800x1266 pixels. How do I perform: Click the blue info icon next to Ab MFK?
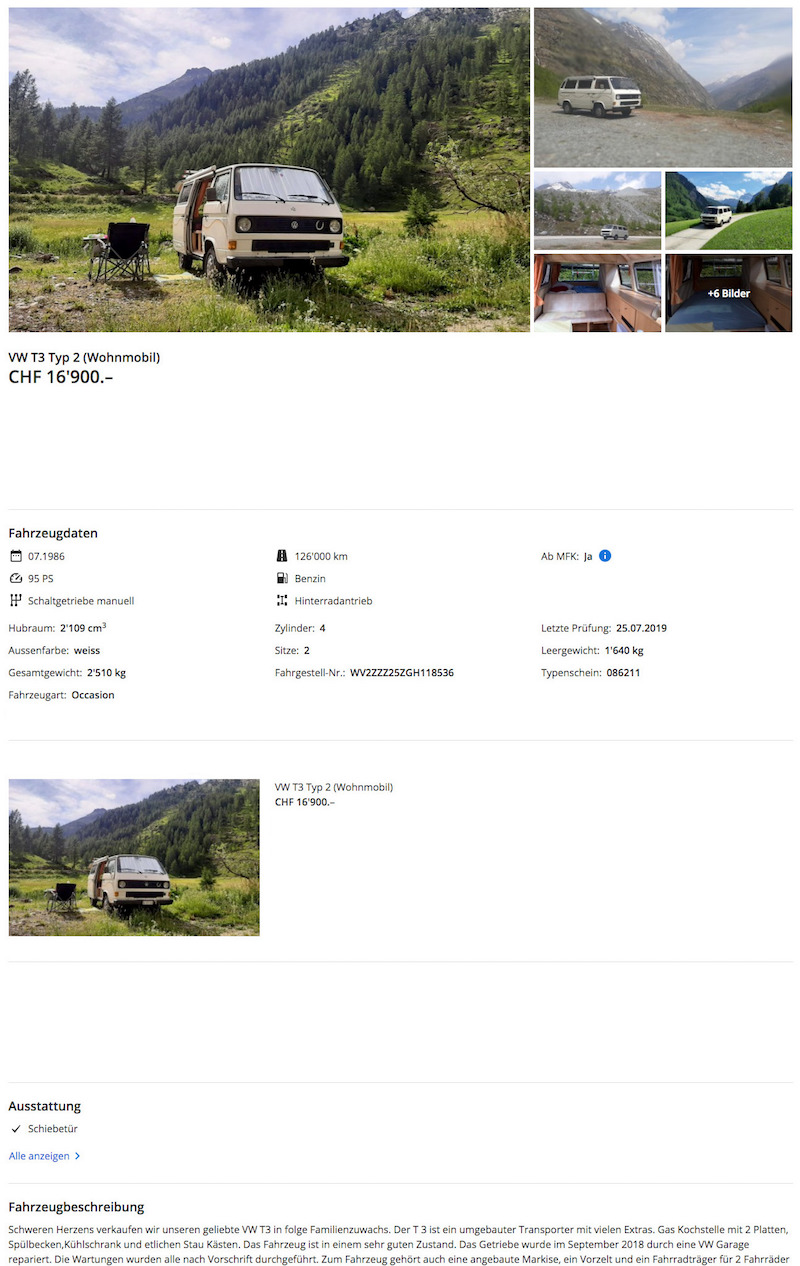click(x=605, y=556)
